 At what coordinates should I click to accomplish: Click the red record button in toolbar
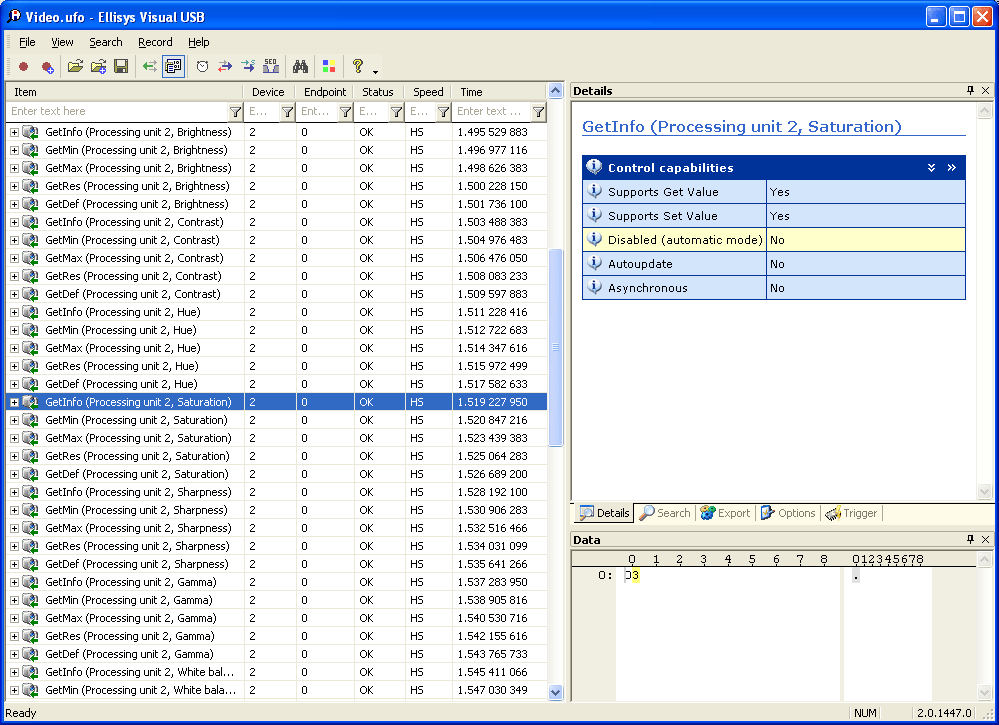(23, 67)
